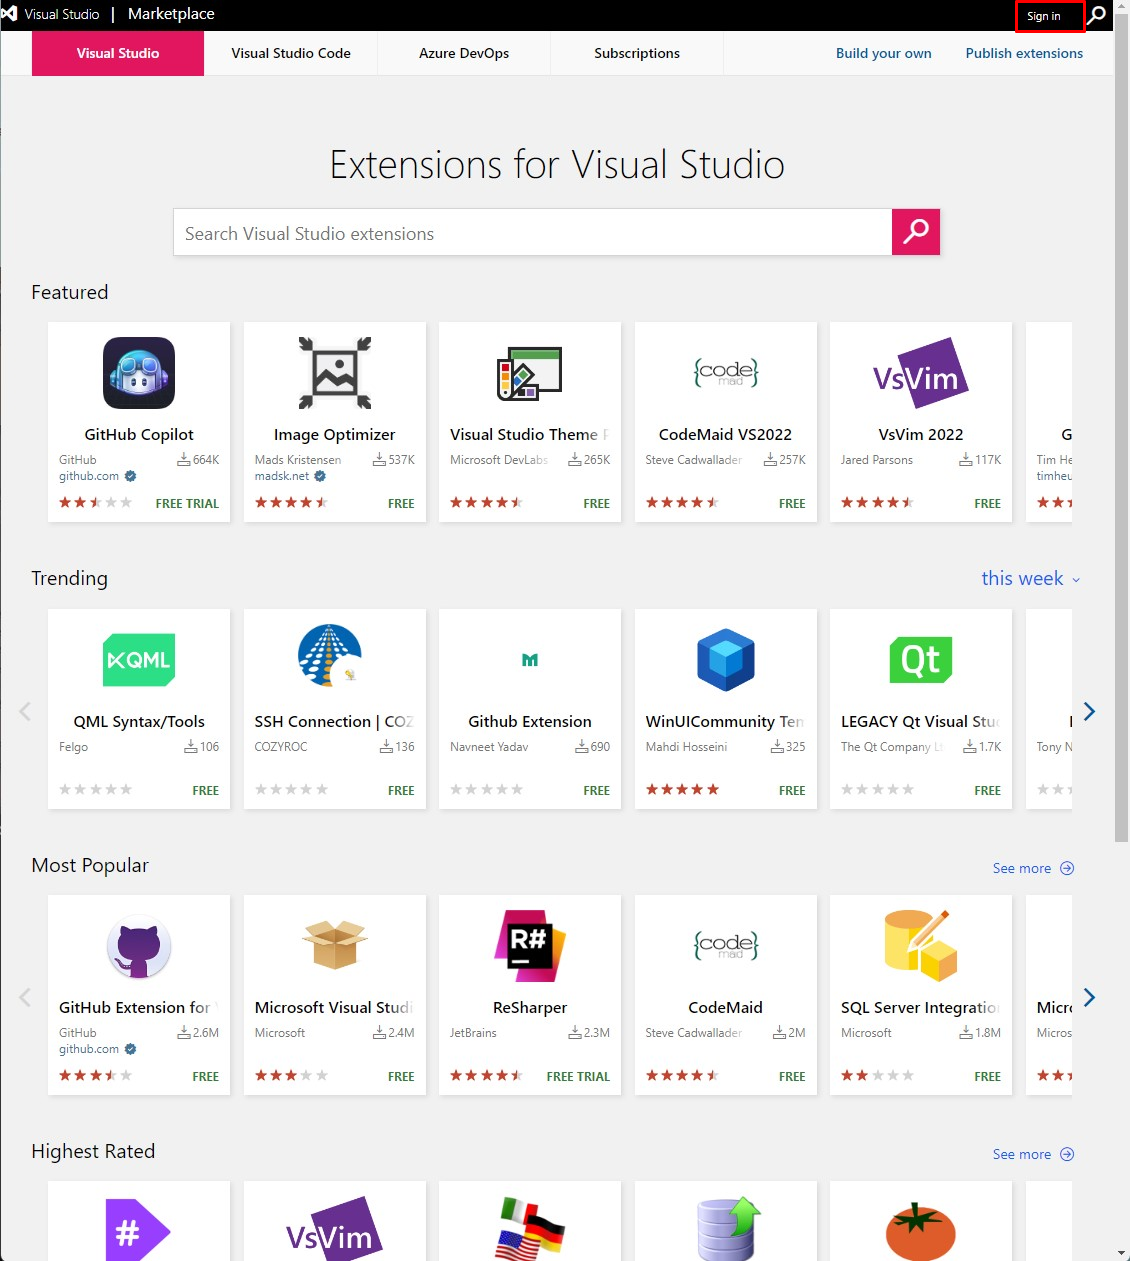Screen dimensions: 1130x1261
Task: Click the WinUICommunity Templates title text
Action: click(725, 721)
